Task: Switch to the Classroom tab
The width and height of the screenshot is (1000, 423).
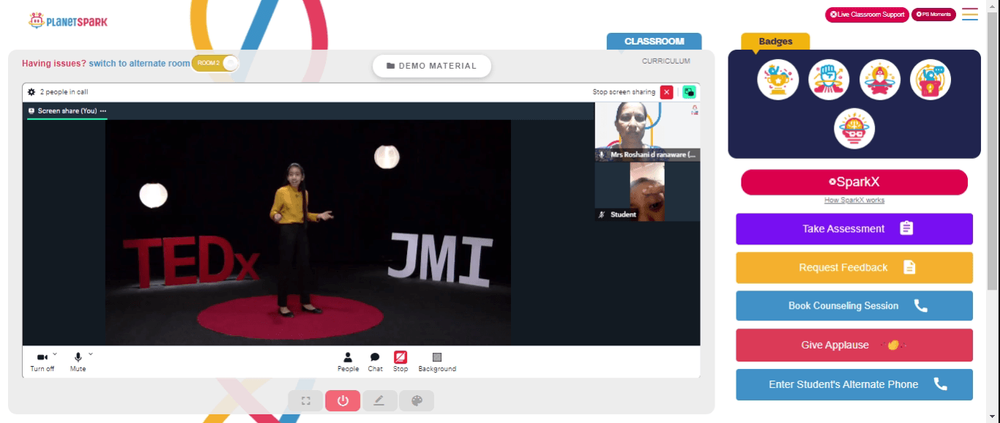Action: pos(654,41)
